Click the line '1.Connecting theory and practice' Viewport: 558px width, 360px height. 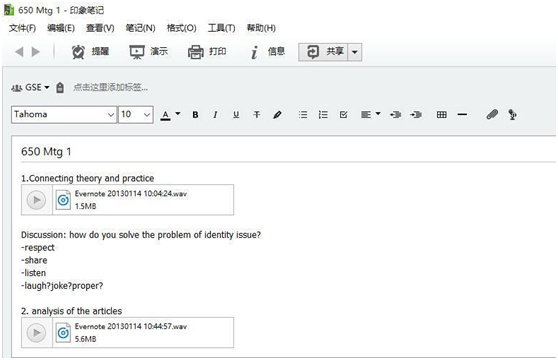coord(88,178)
